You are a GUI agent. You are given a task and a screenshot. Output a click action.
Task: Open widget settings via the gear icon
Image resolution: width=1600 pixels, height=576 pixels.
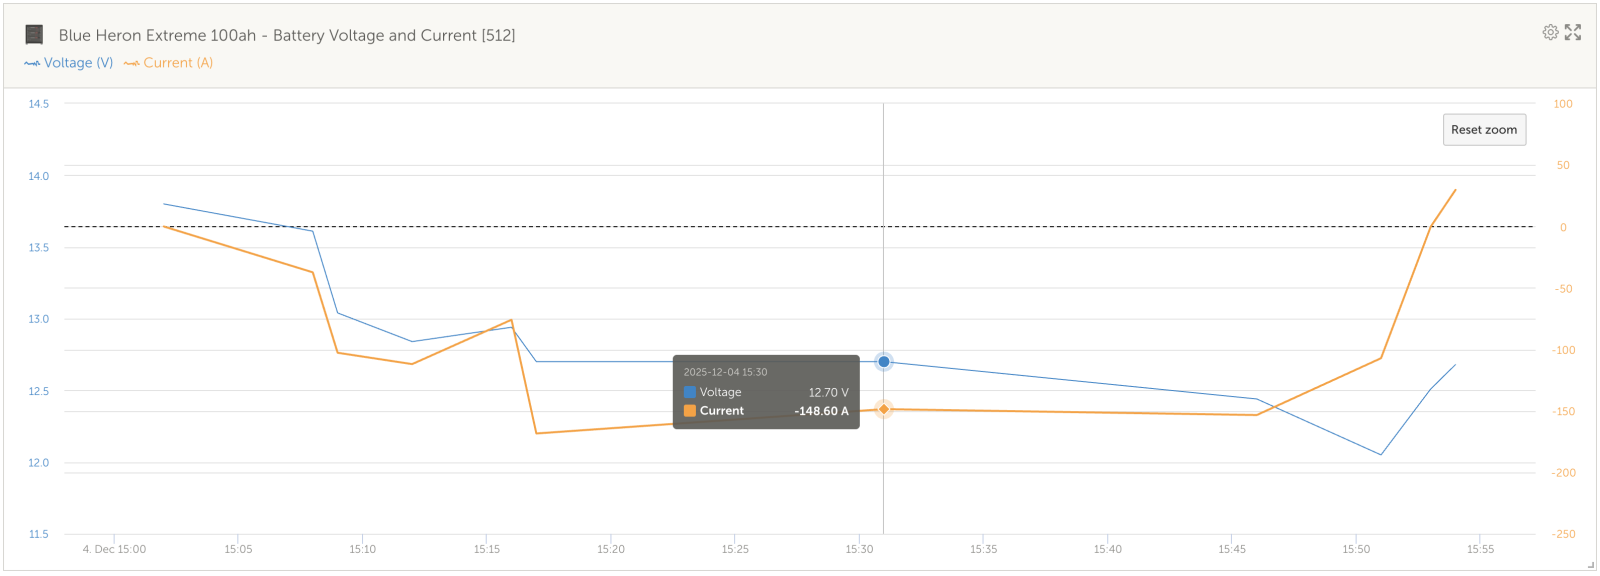point(1550,32)
